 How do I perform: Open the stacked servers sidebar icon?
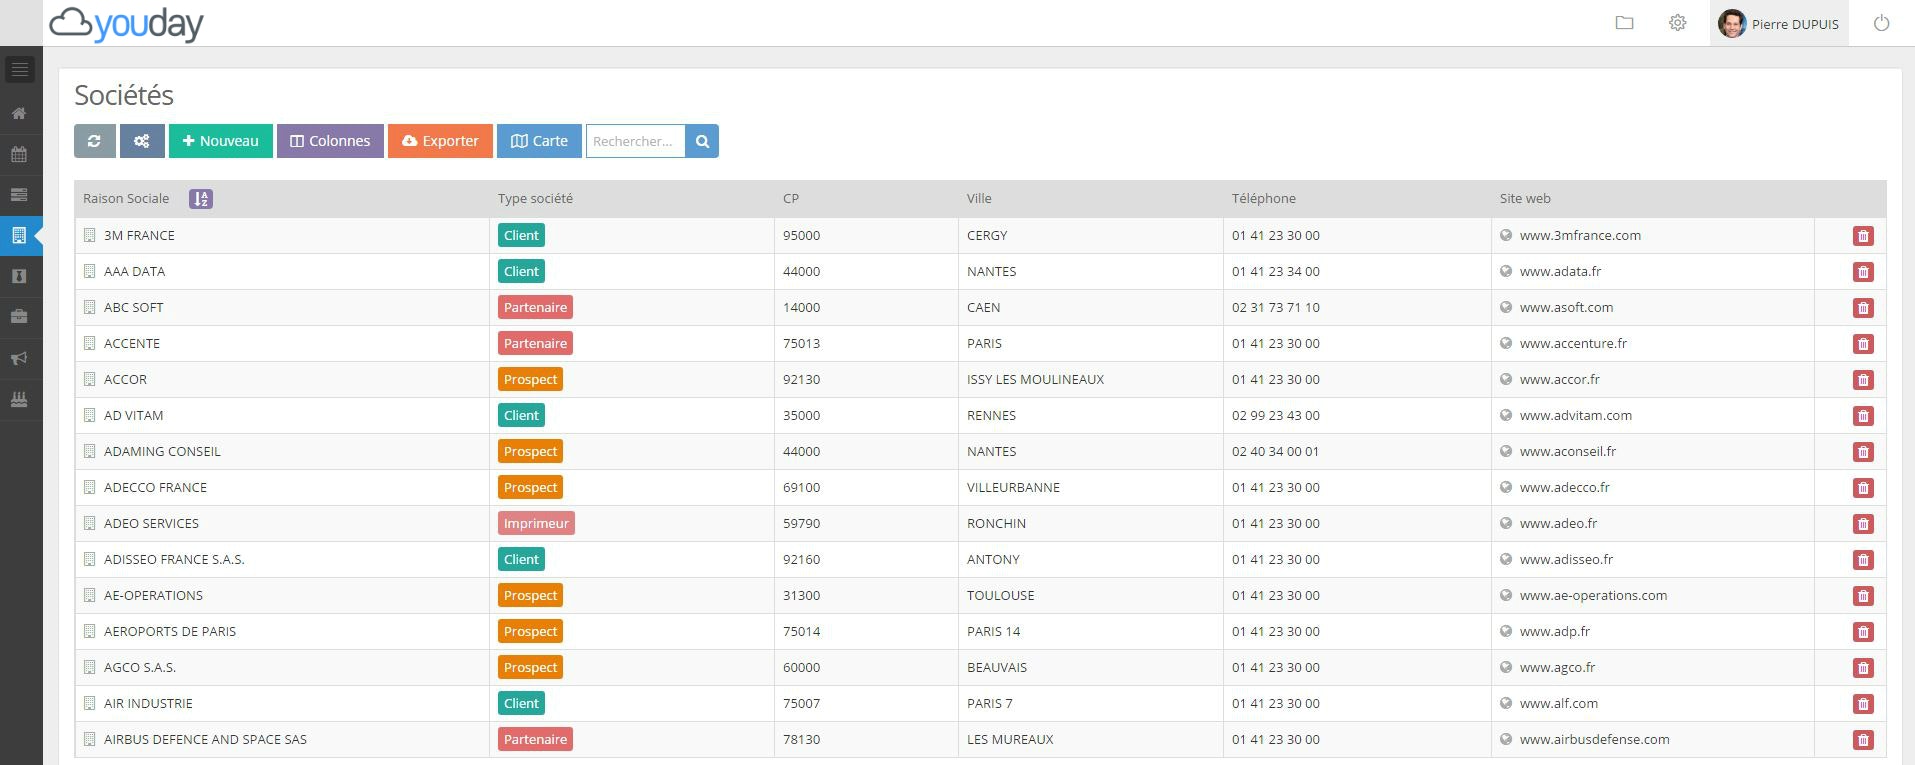point(19,195)
